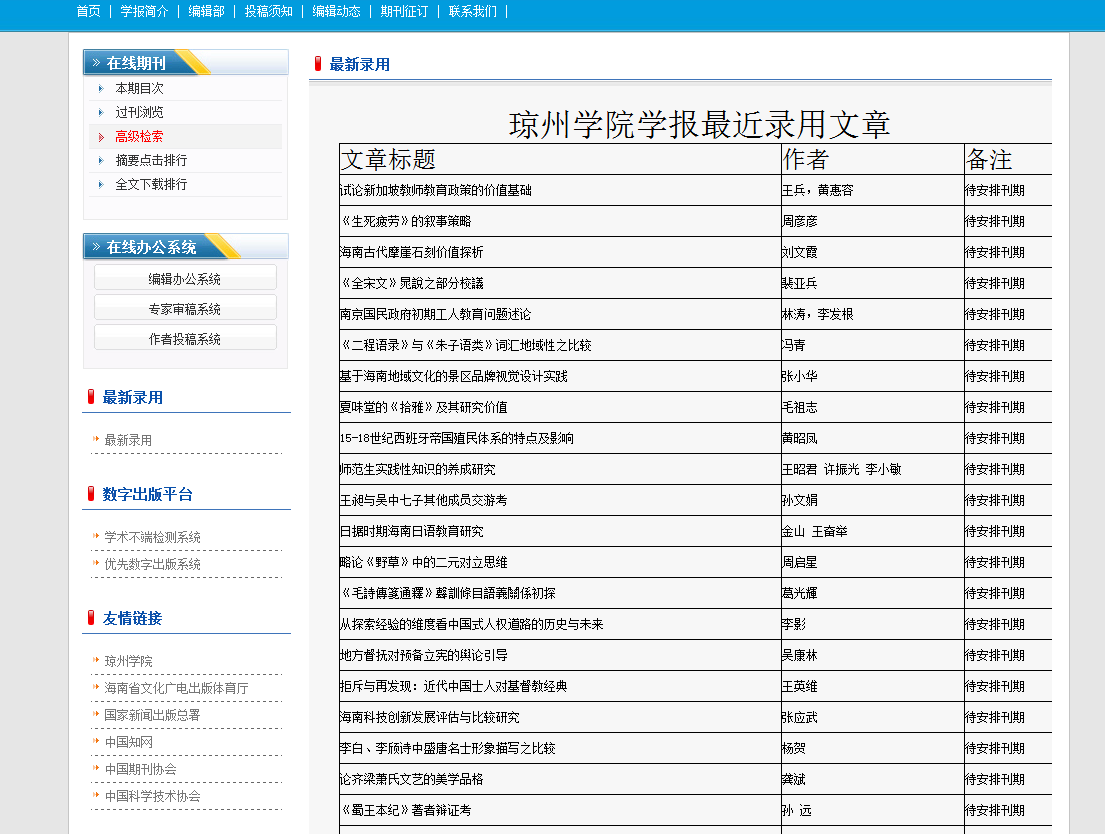Viewport: 1105px width, 834px height.
Task: Click 在线办公系统 panel header
Action: point(186,246)
